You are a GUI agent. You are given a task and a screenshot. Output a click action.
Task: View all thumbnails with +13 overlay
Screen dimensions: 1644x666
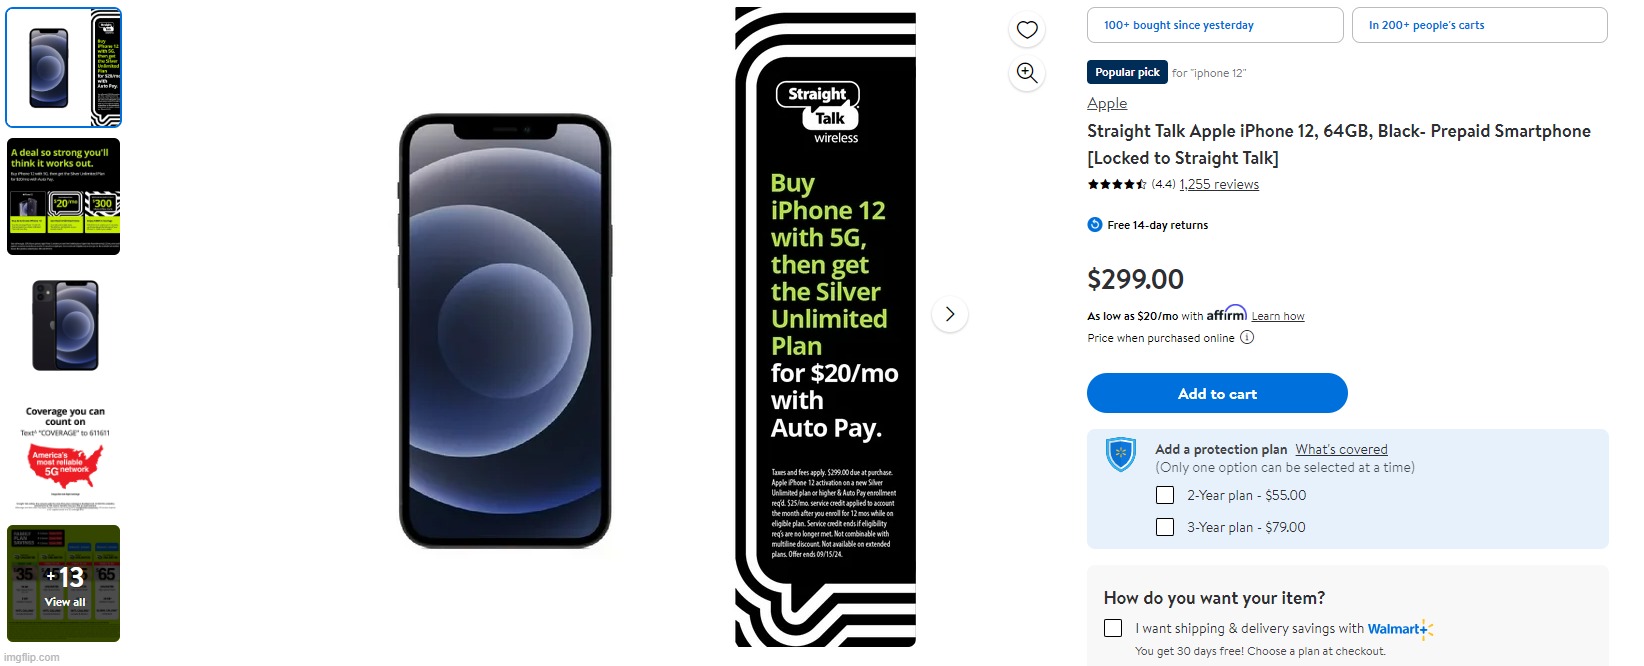(x=64, y=583)
